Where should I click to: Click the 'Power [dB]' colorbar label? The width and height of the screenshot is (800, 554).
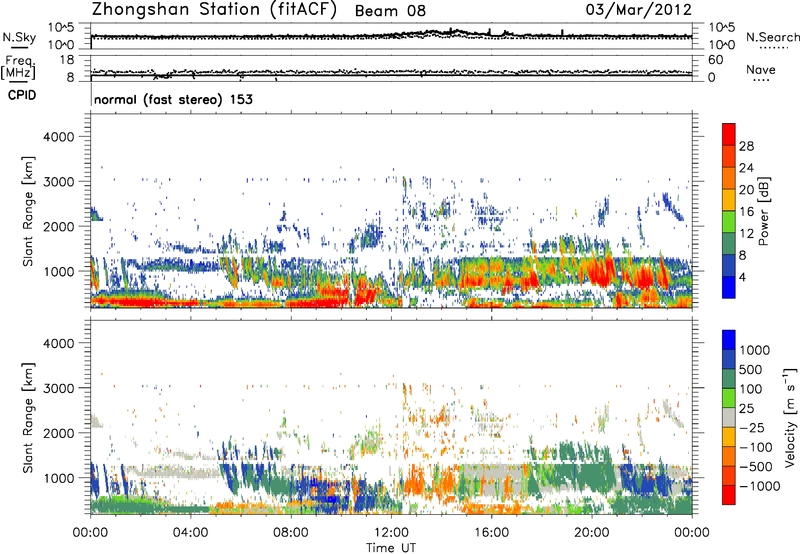pyautogui.click(x=763, y=211)
